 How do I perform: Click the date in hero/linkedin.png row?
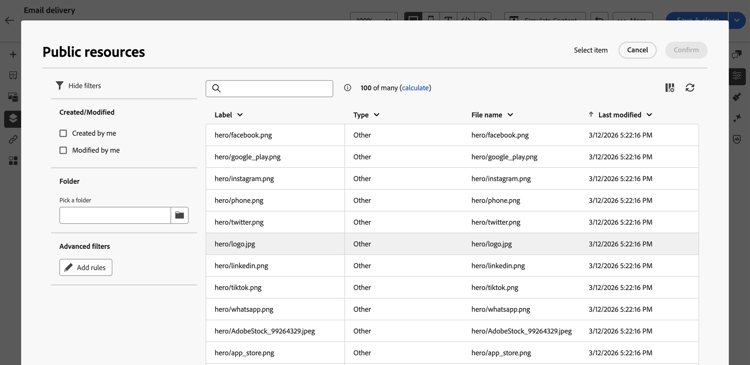[x=620, y=266]
